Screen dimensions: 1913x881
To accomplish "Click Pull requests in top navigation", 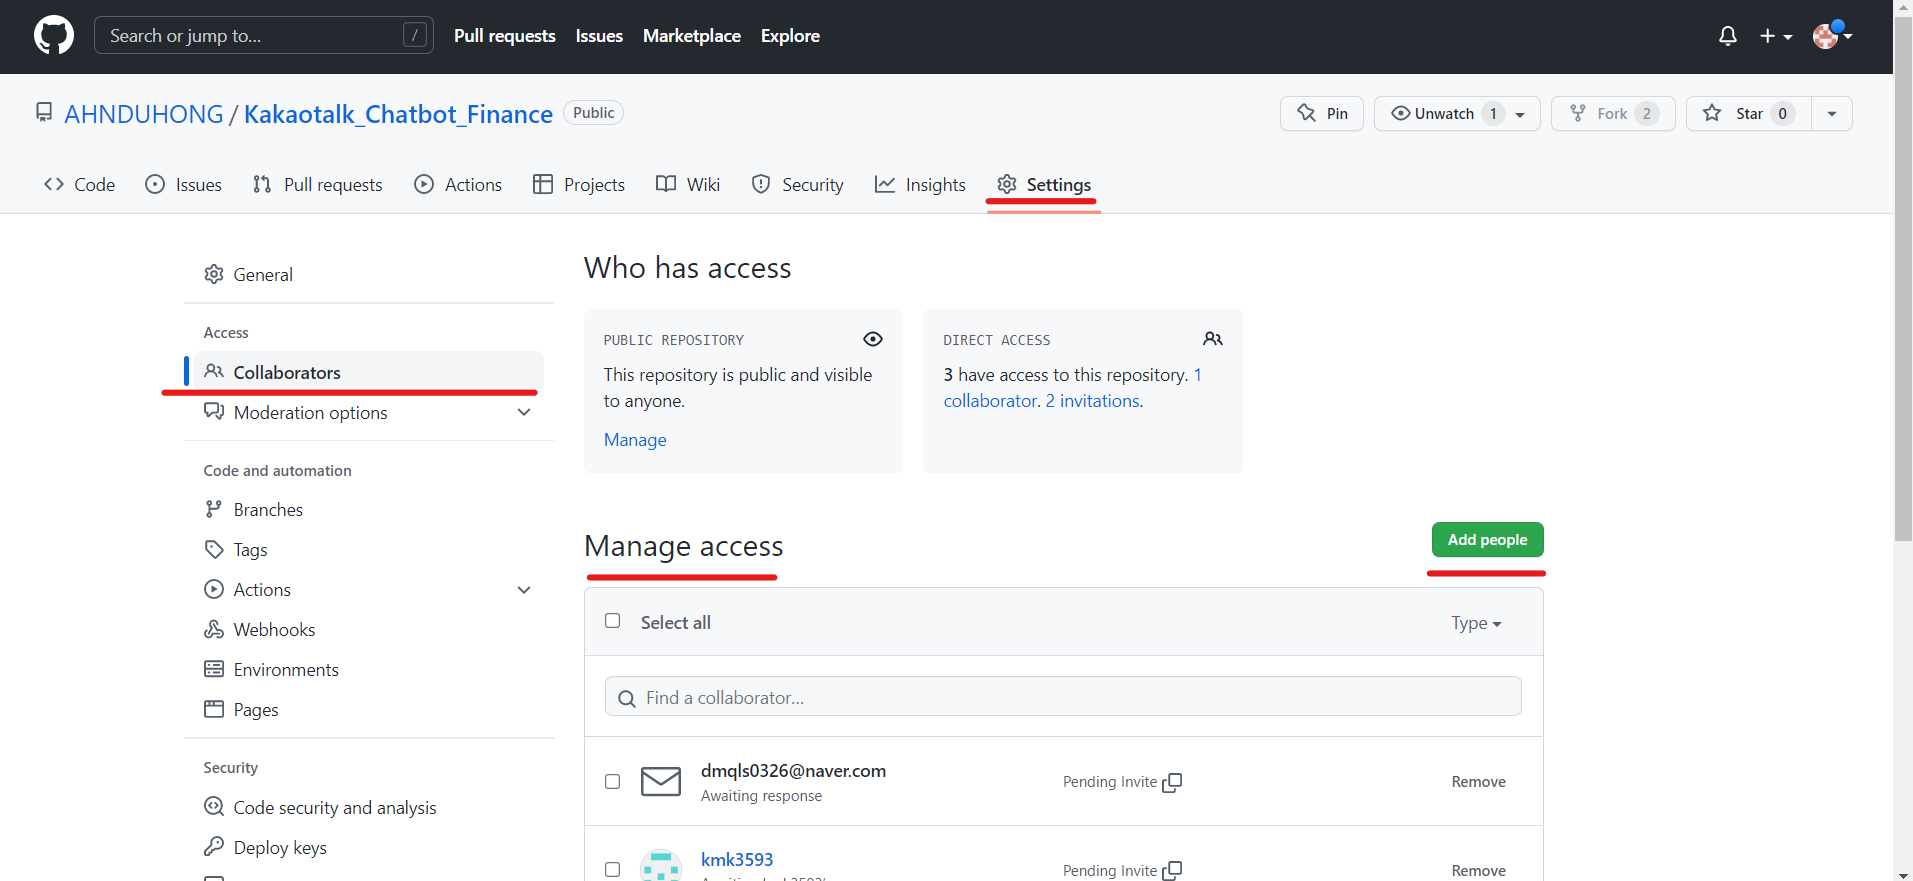I will coord(505,36).
